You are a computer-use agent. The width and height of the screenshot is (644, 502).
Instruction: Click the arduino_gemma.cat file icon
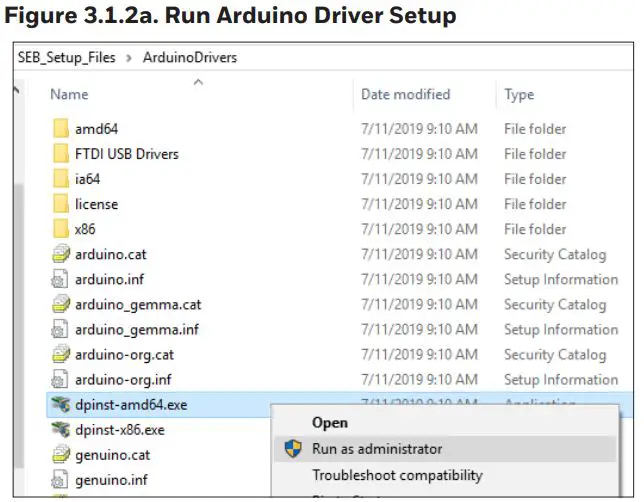(61, 304)
